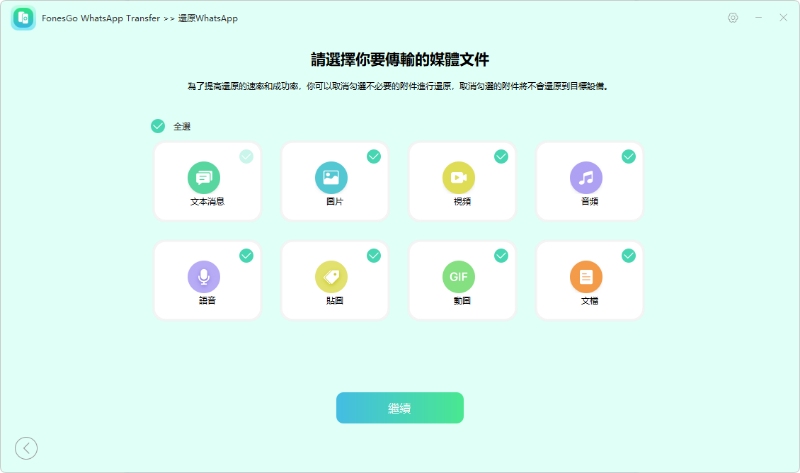Uncheck the 語音 card checkmark

(x=246, y=256)
